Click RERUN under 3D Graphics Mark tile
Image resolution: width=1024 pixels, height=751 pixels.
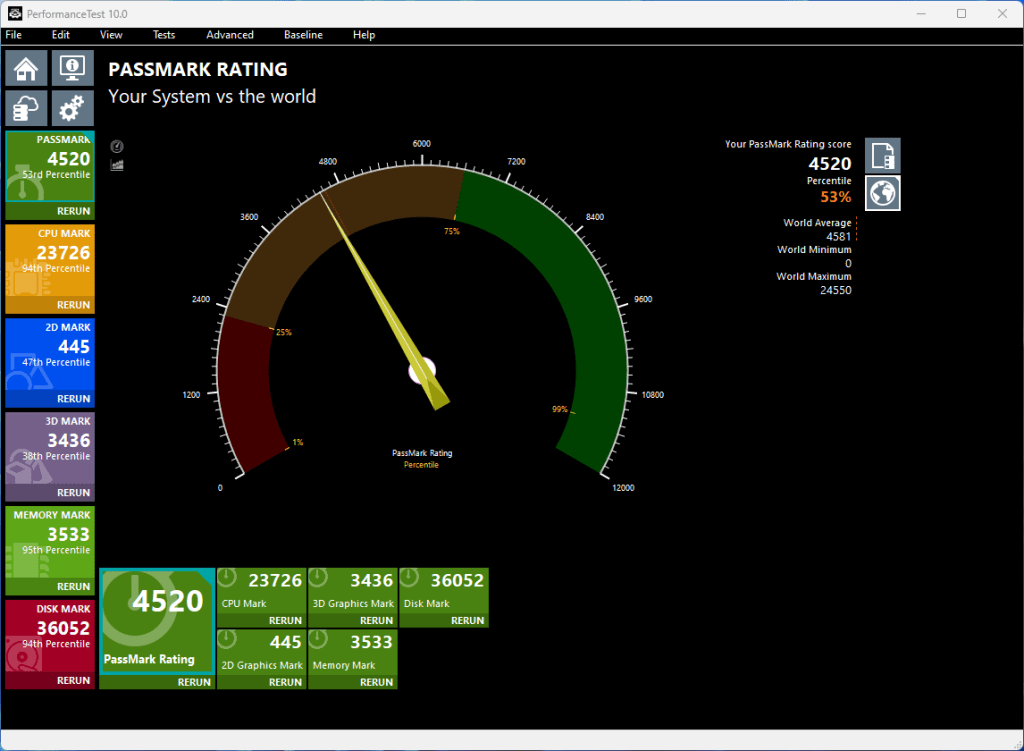coord(377,620)
